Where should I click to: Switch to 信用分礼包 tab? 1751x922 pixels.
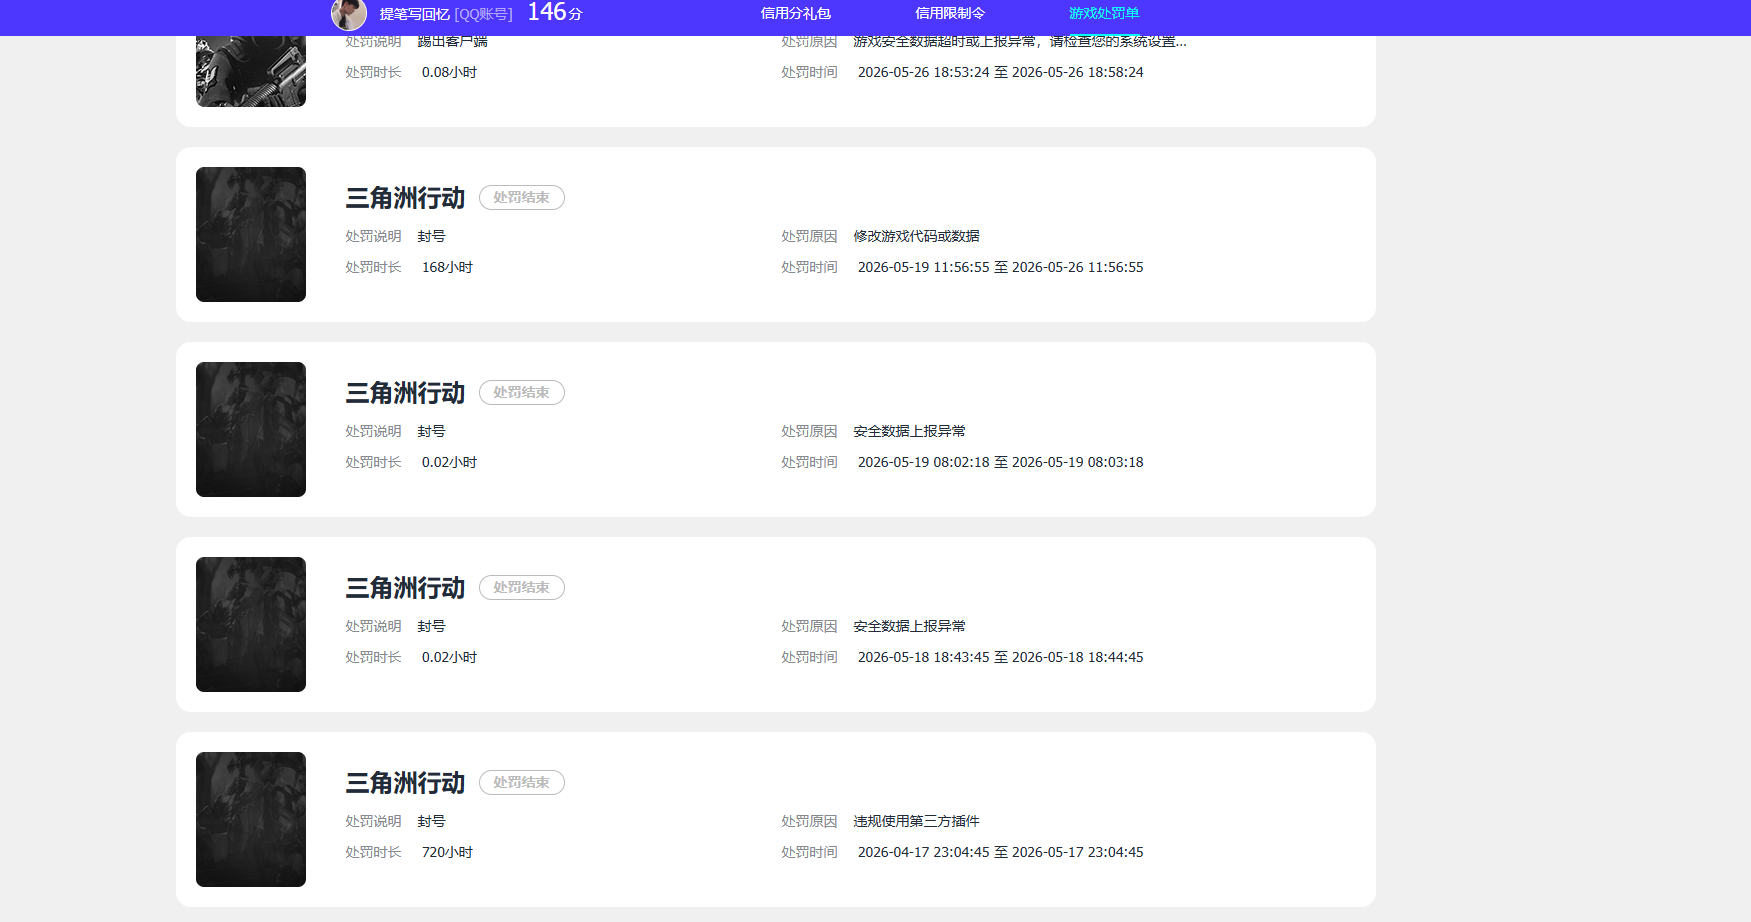796,13
